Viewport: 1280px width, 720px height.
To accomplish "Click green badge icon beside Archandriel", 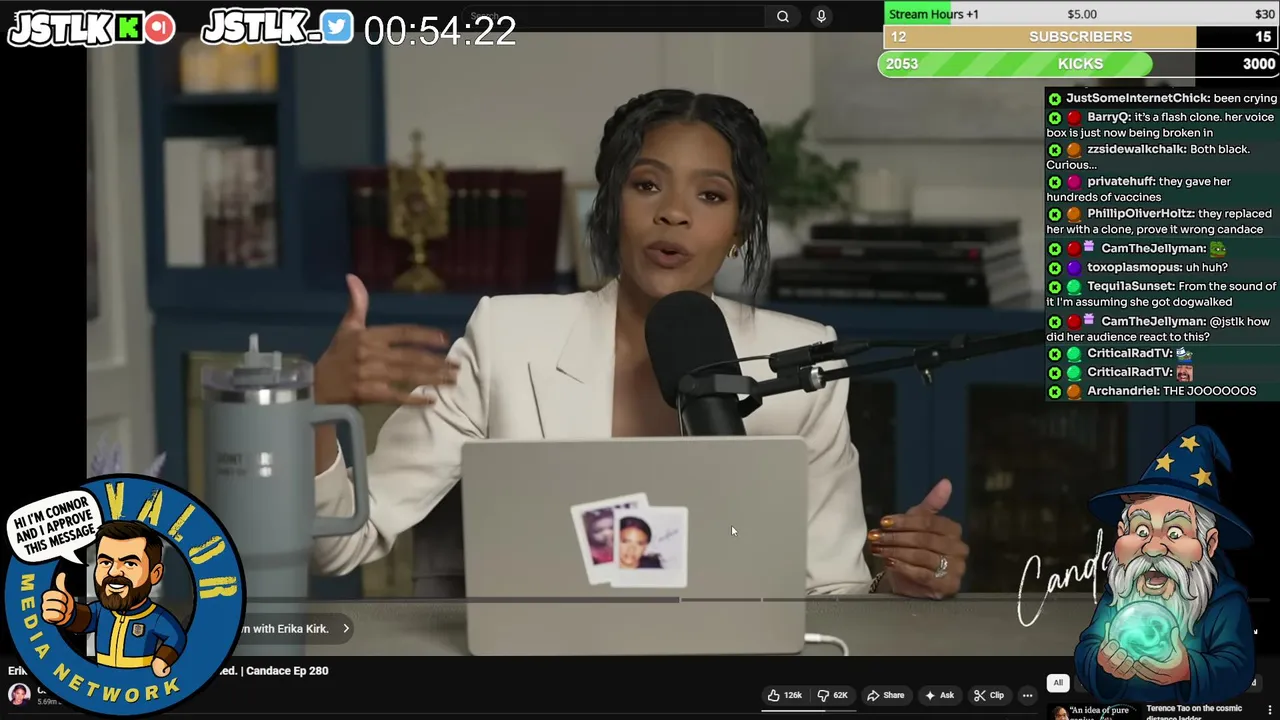I will (1054, 392).
